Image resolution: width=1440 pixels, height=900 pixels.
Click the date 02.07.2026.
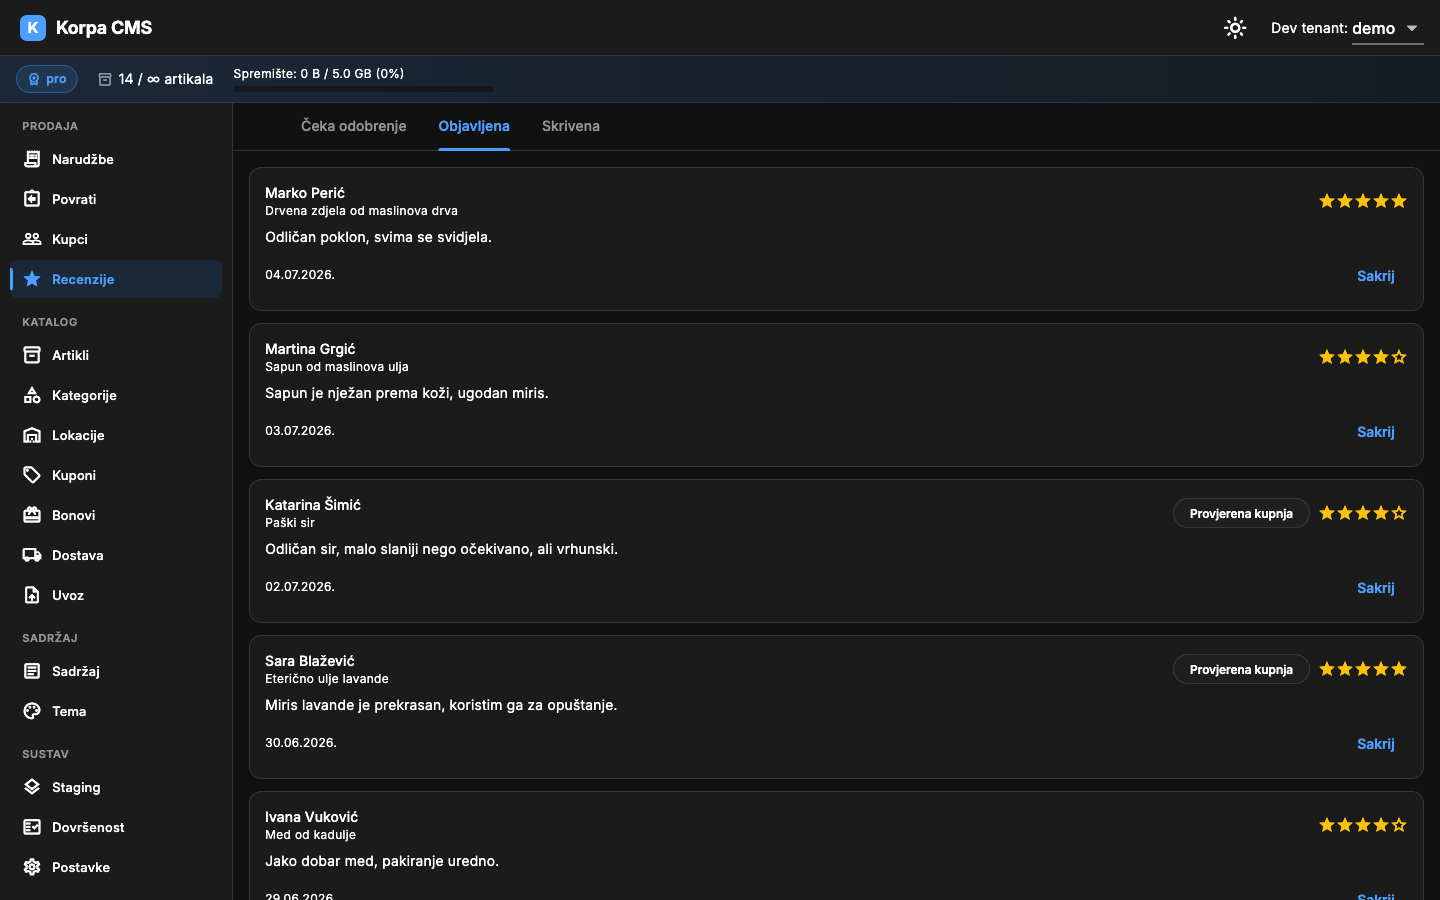pyautogui.click(x=300, y=587)
